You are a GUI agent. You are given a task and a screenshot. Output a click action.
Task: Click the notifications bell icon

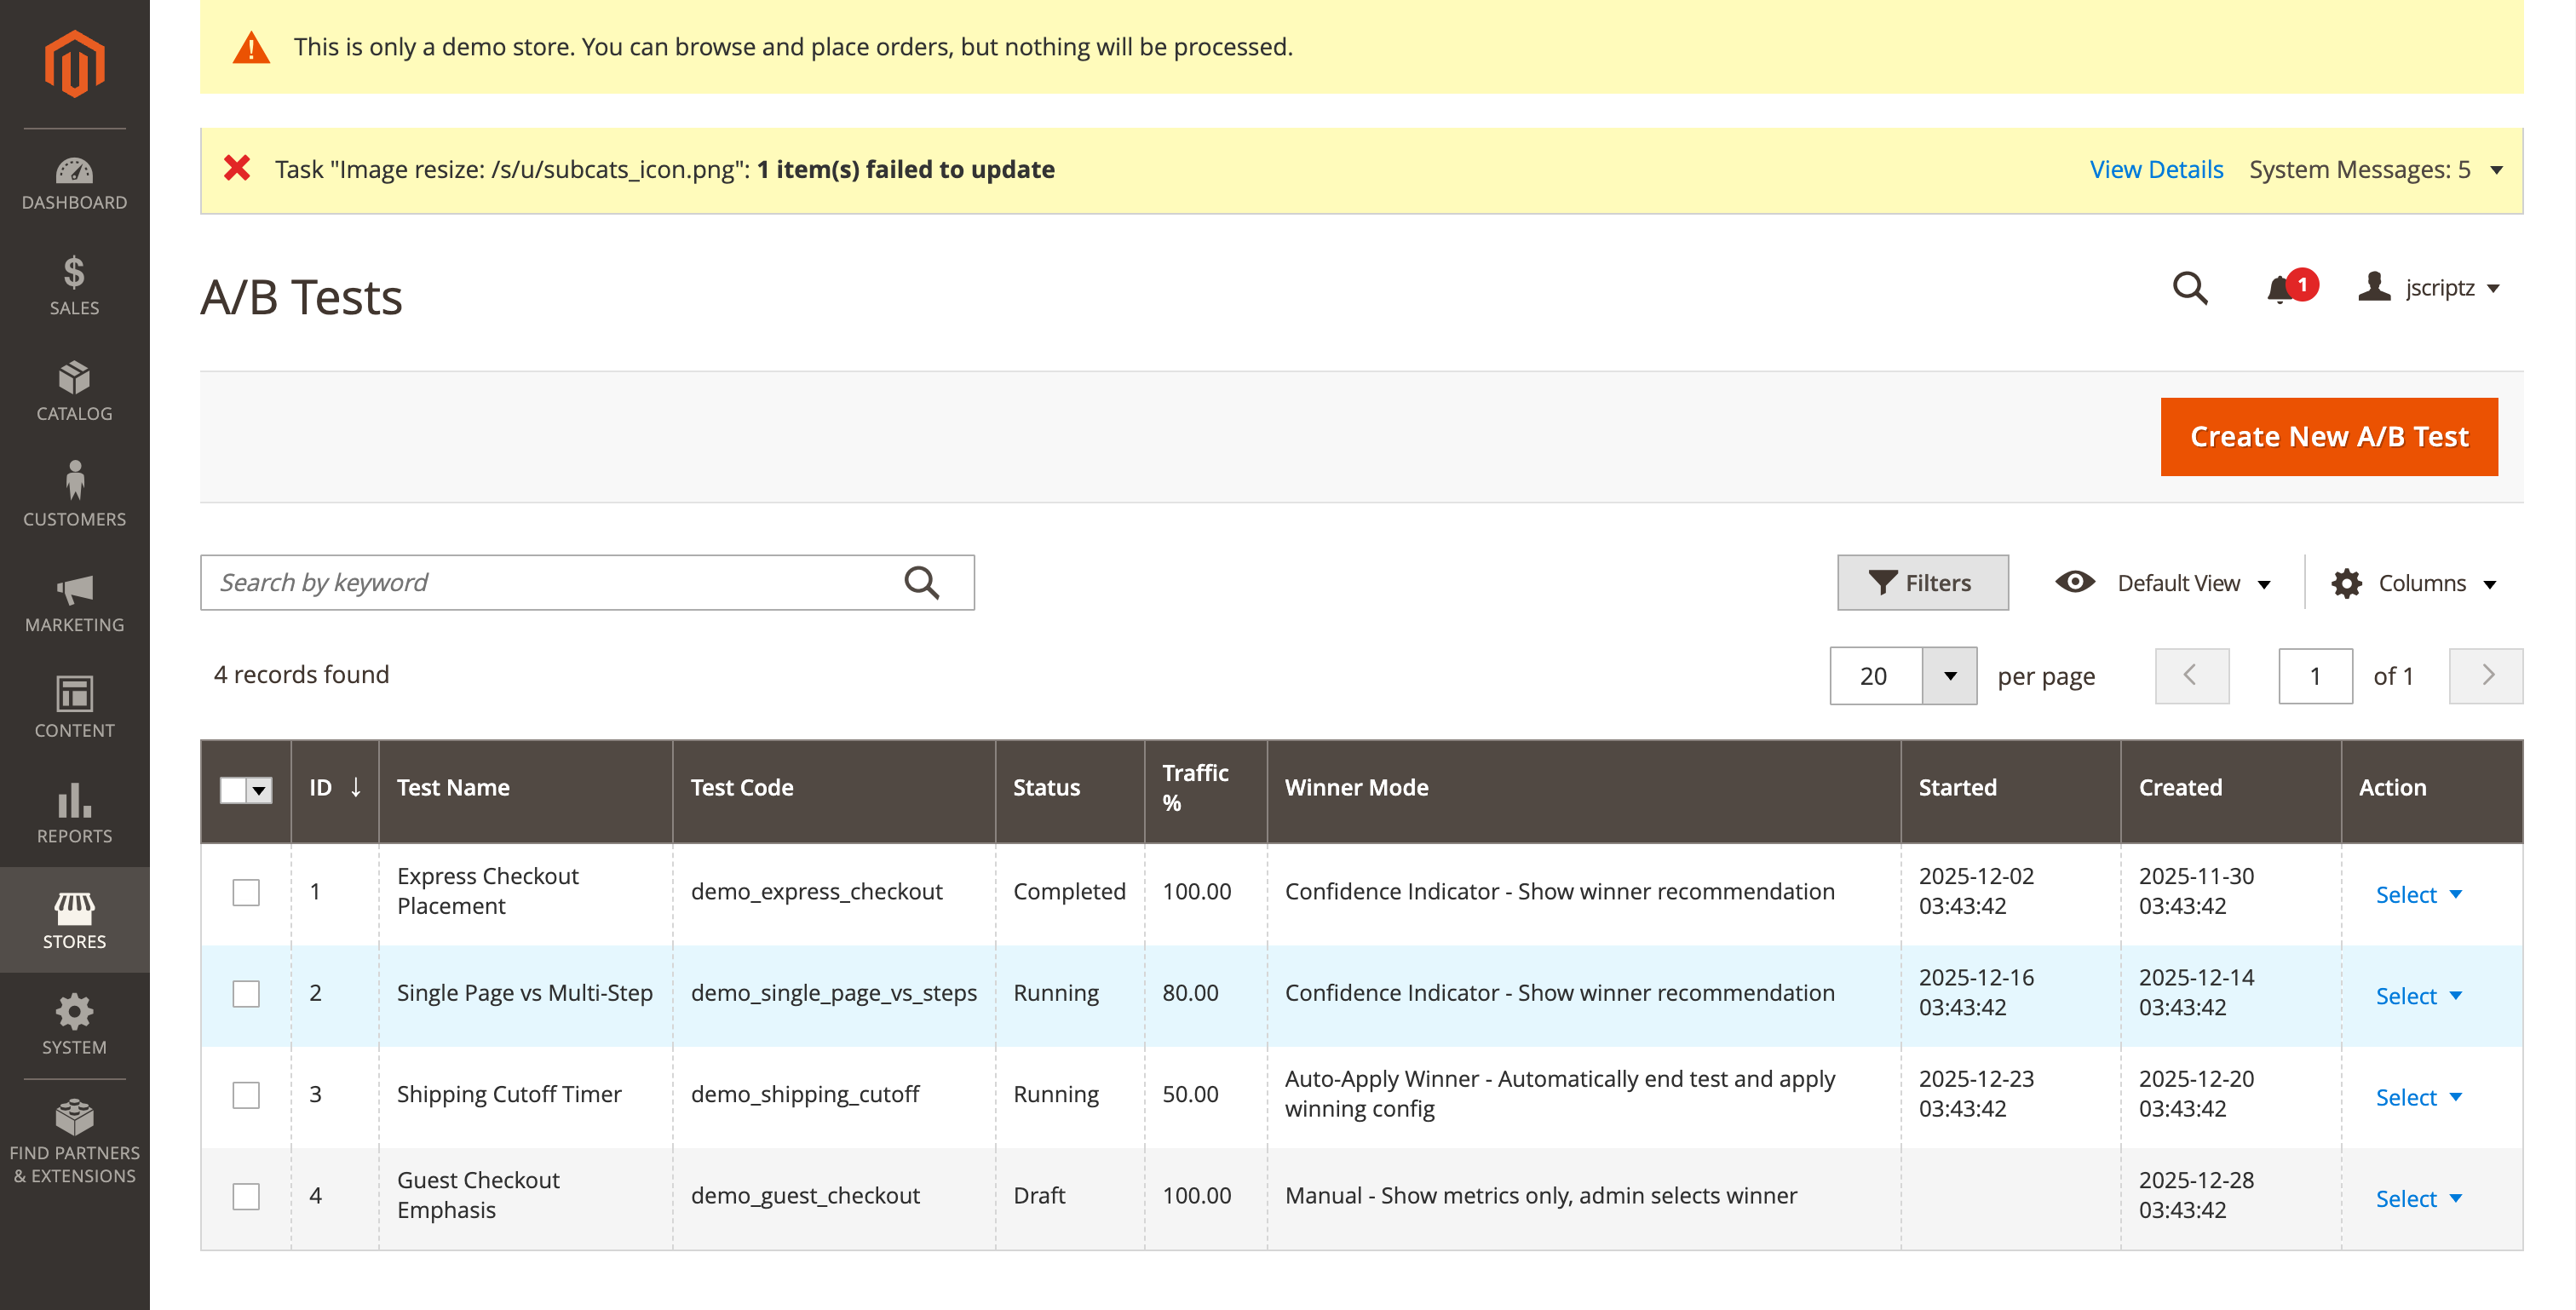(2282, 289)
